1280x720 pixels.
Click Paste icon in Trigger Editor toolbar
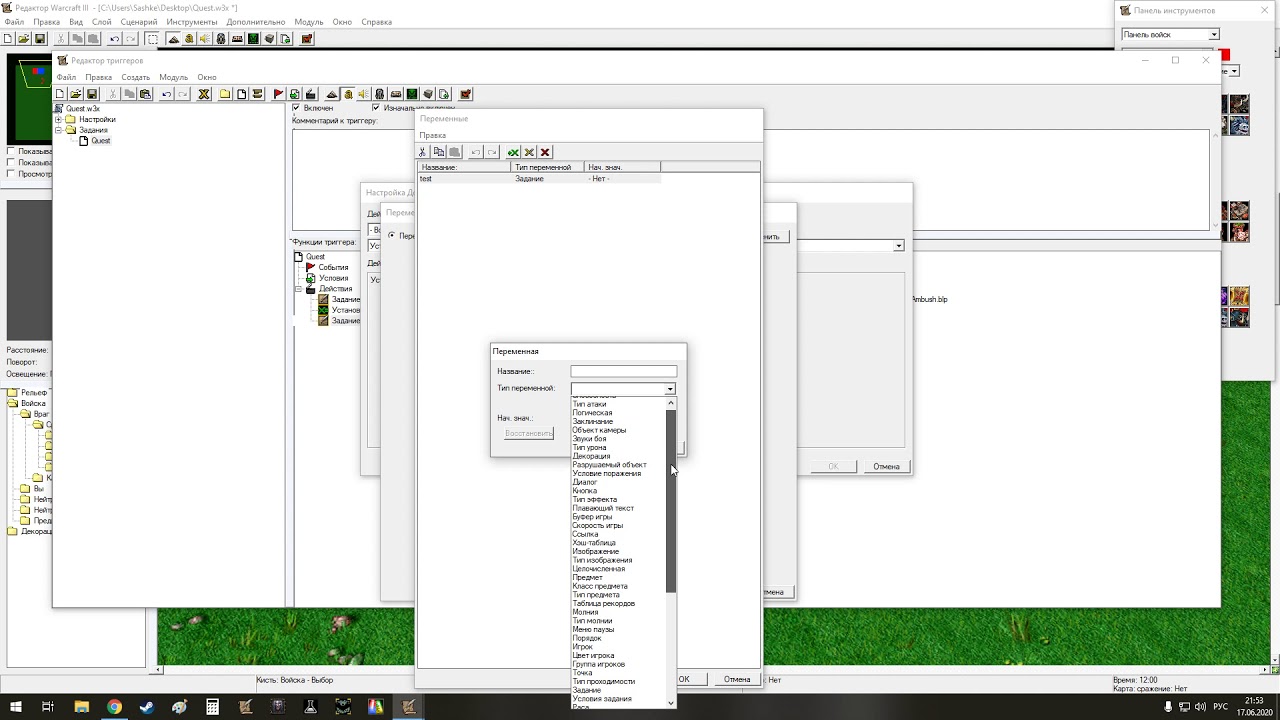pos(145,94)
